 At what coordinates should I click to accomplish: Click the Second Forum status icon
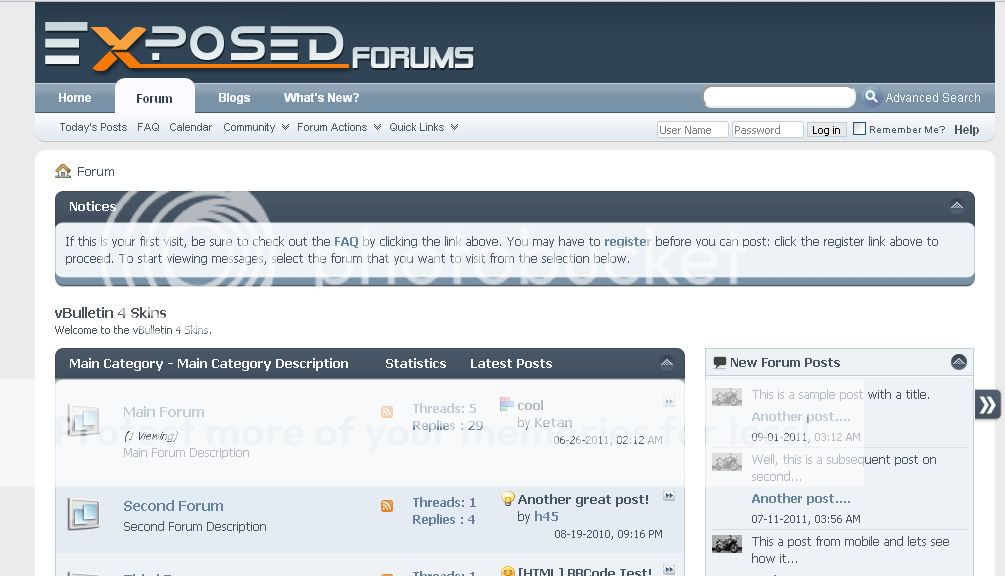[83, 514]
